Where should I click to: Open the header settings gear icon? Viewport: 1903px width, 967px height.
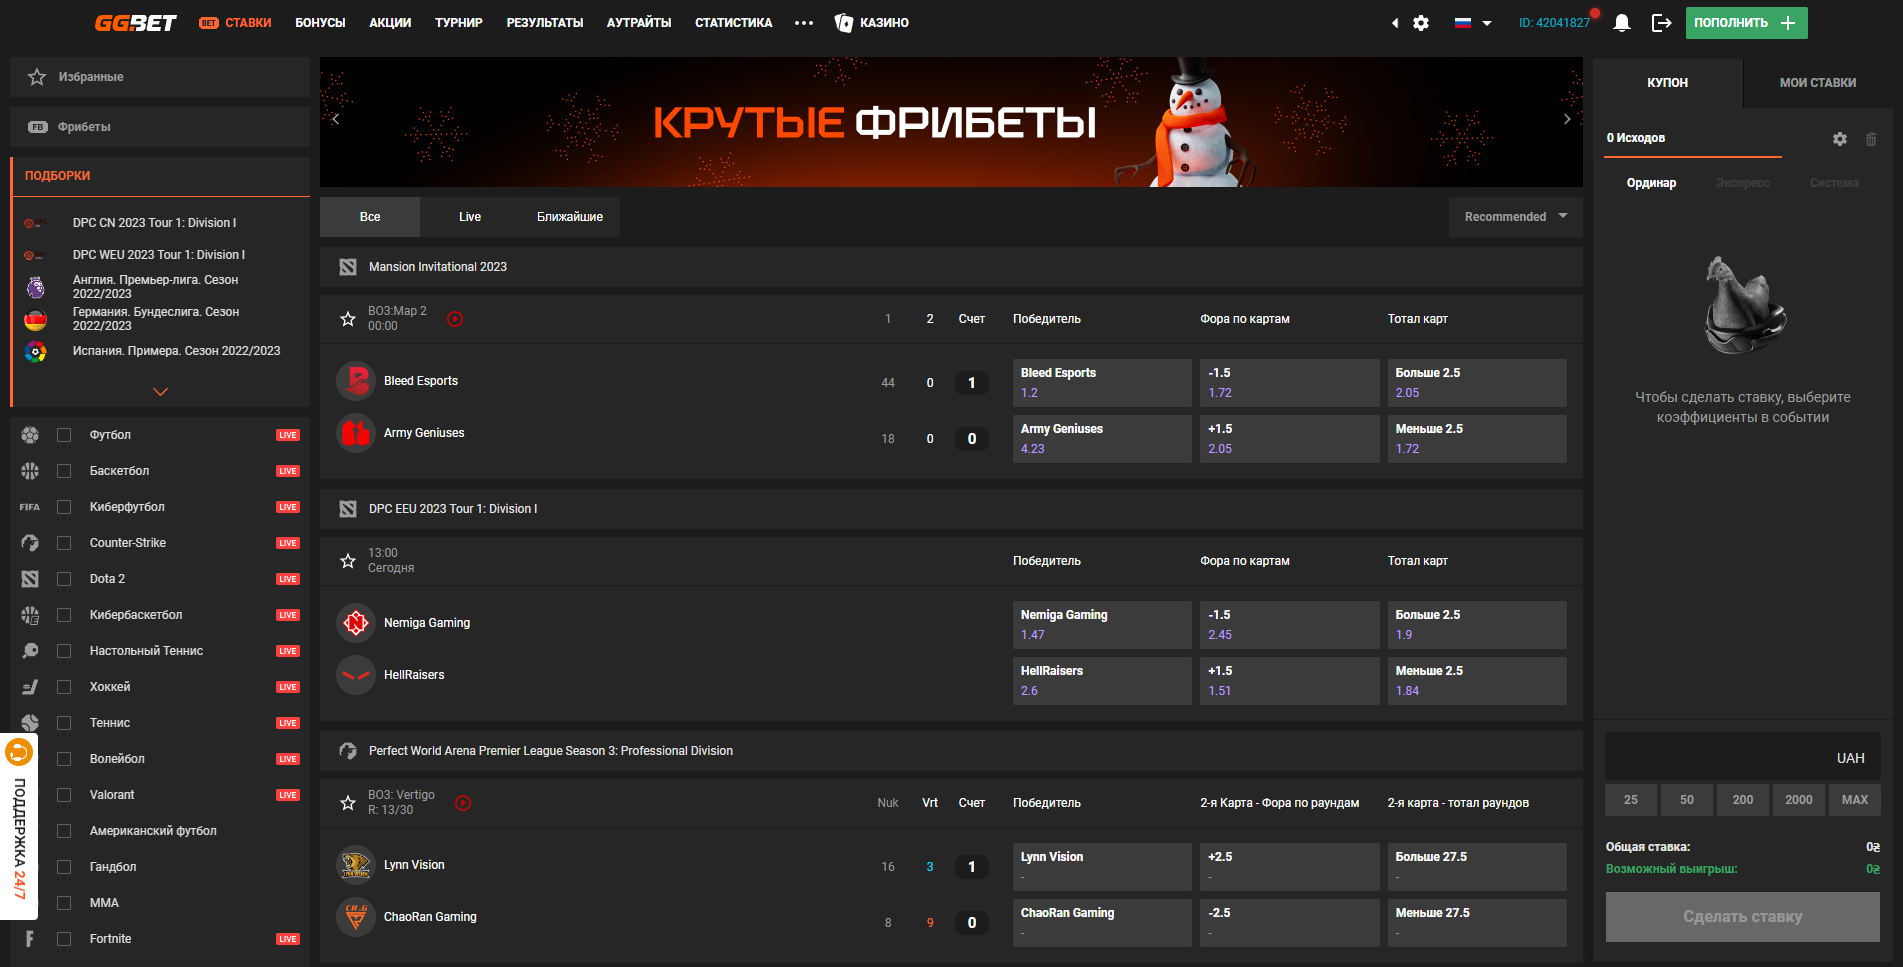(x=1421, y=23)
